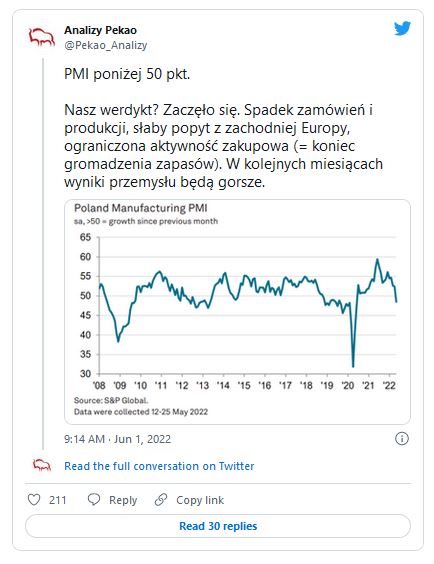
Task: Like the tweet with heart icon
Action: click(34, 500)
